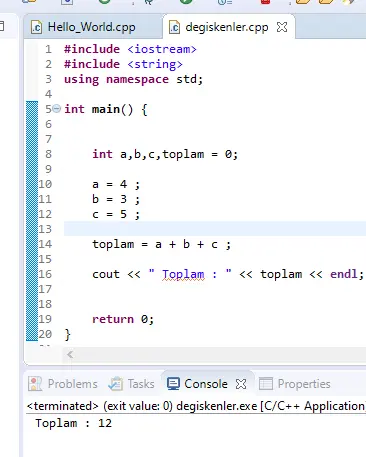Click the '#include <string>' line
The height and width of the screenshot is (457, 366).
coord(123,64)
